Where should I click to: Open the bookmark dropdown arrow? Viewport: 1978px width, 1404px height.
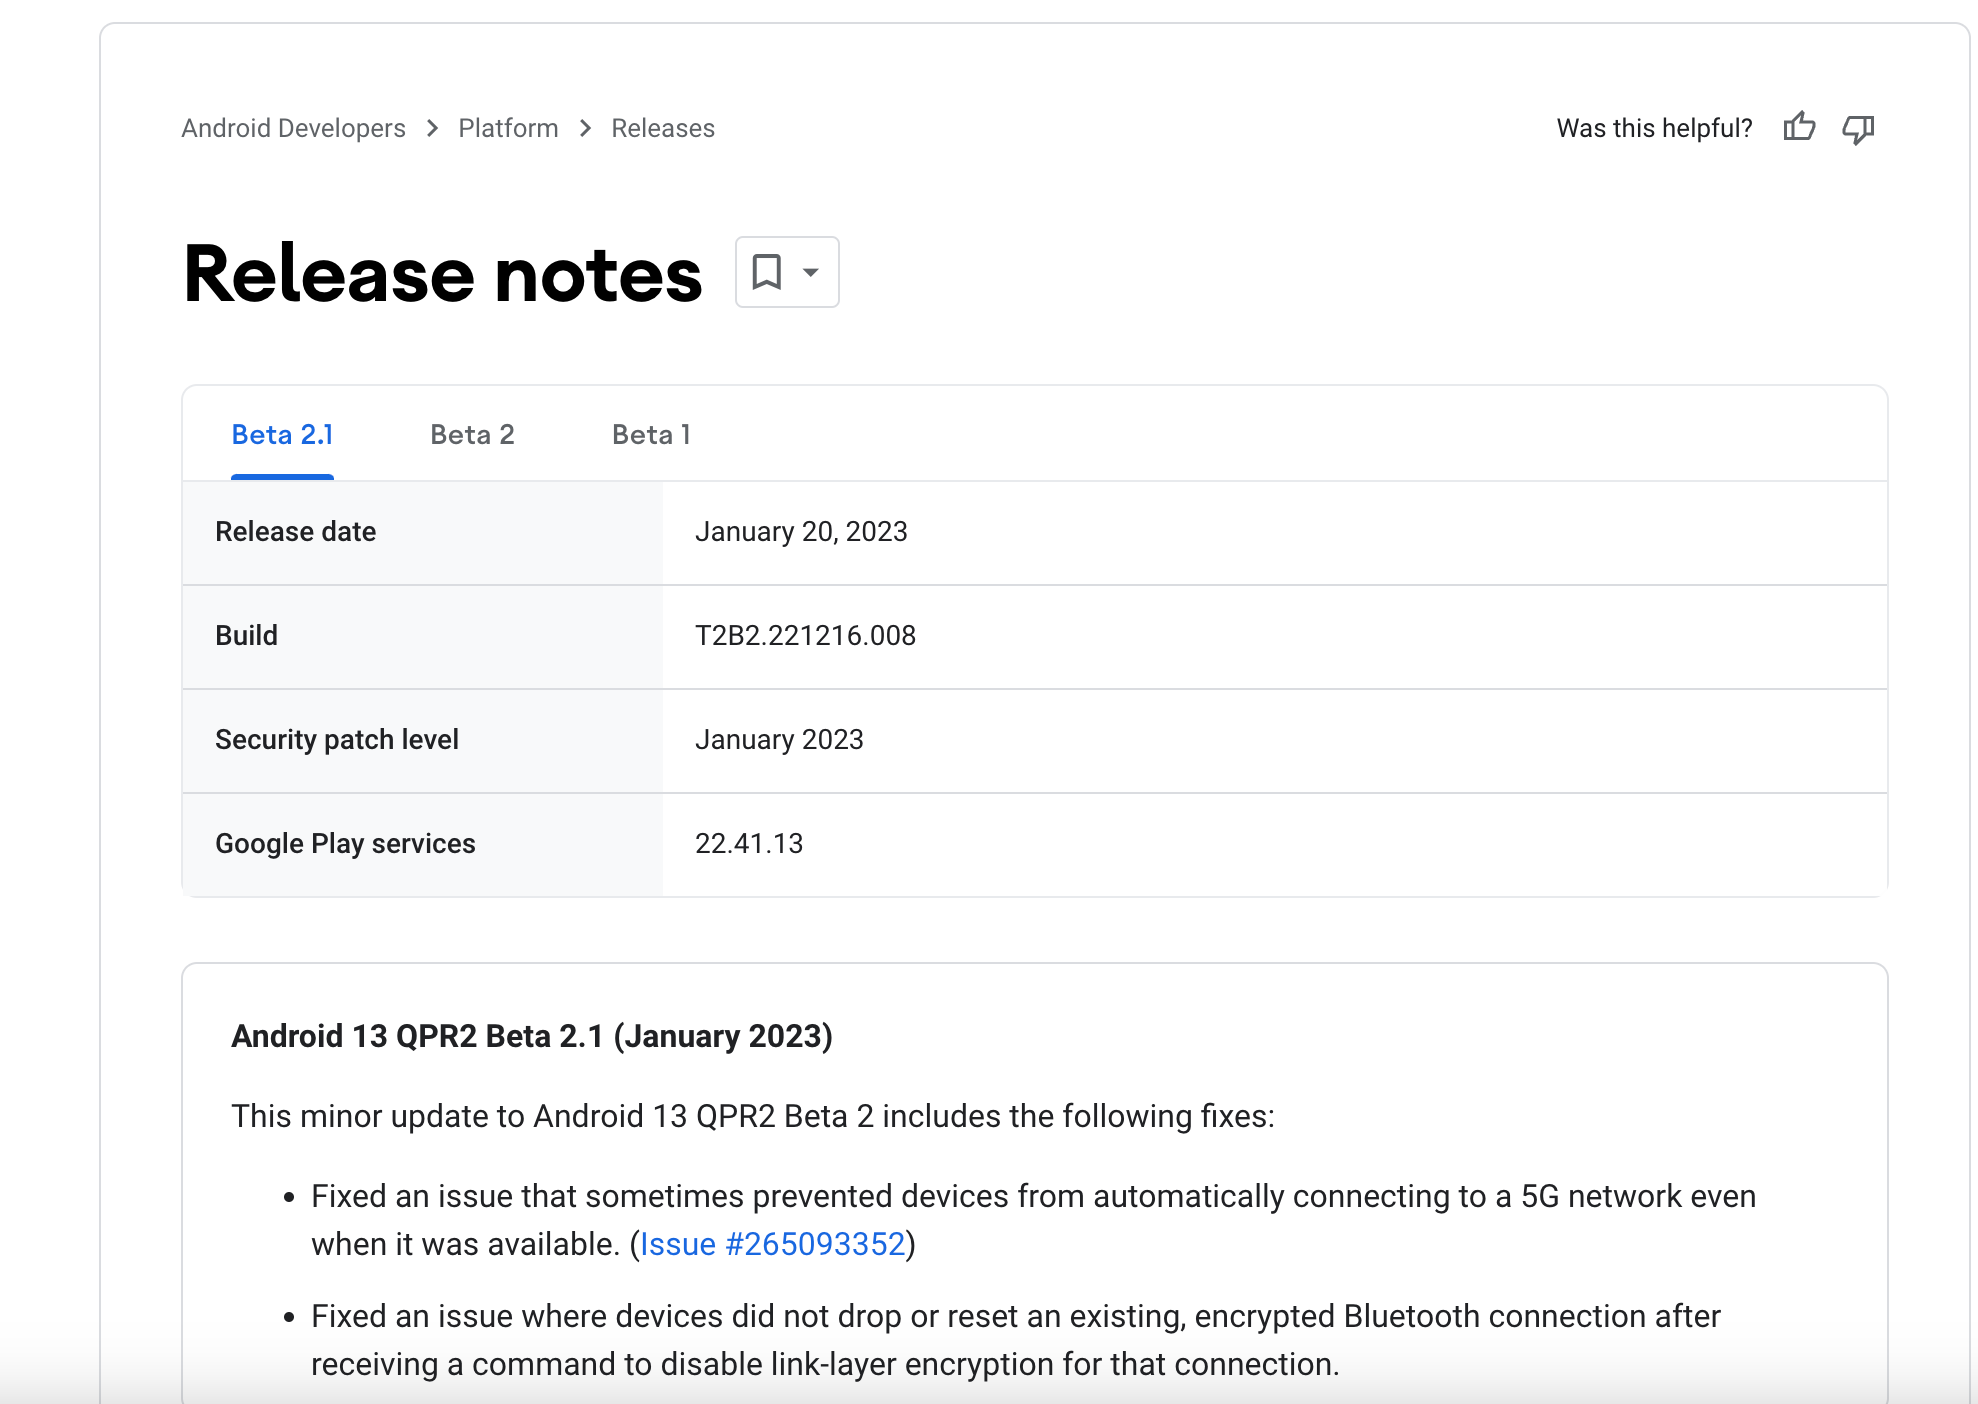[x=811, y=272]
